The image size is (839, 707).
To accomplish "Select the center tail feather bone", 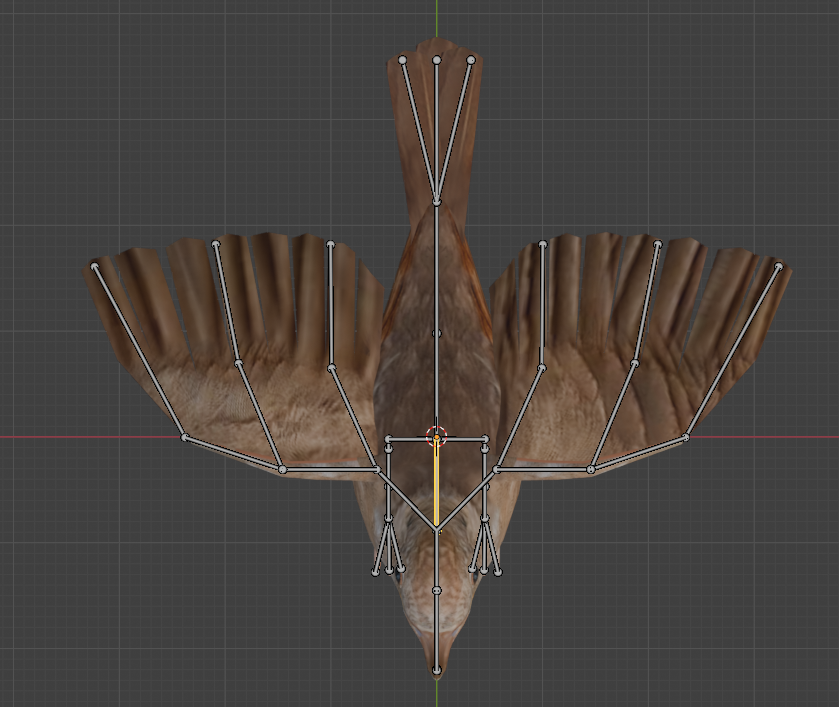I will (437, 130).
